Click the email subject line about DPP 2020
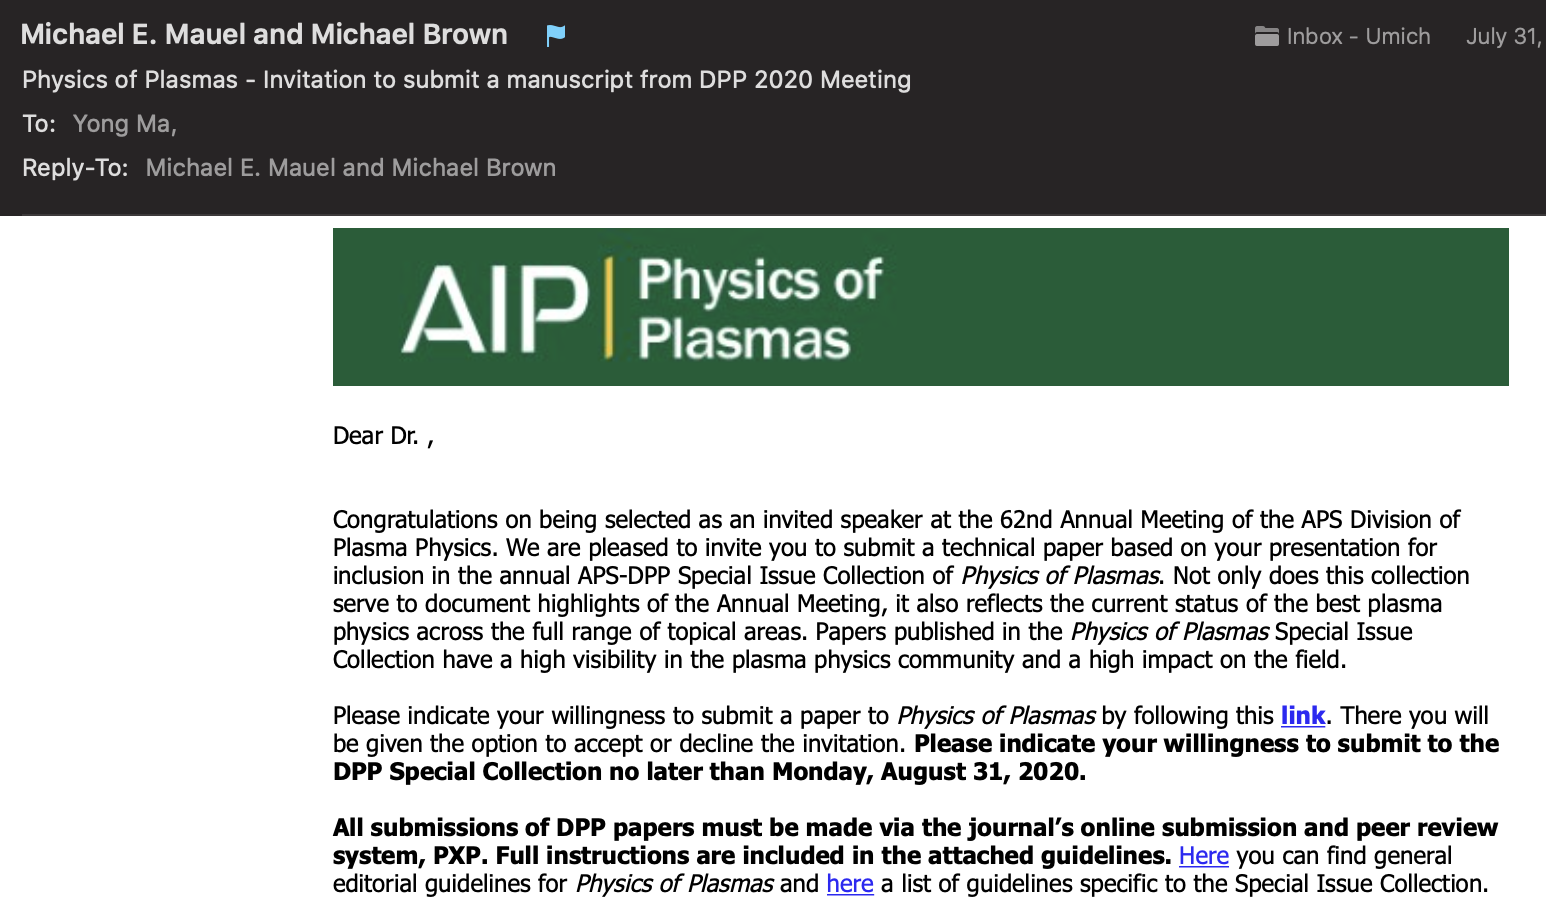This screenshot has width=1546, height=912. (x=466, y=80)
